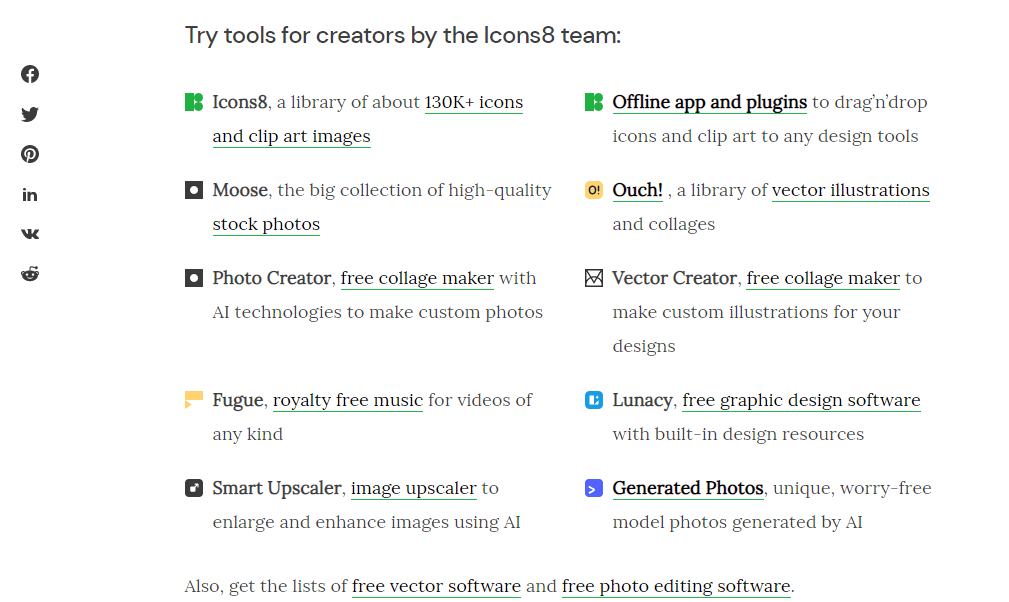Click the green Icons8 logo icon beside Icons8
The height and width of the screenshot is (602, 1009).
coord(194,102)
